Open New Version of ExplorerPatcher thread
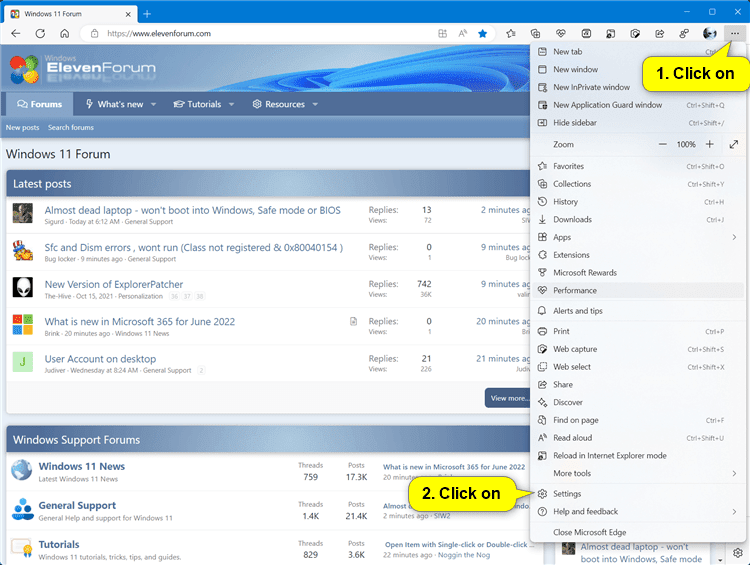This screenshot has width=750, height=565. tap(114, 284)
